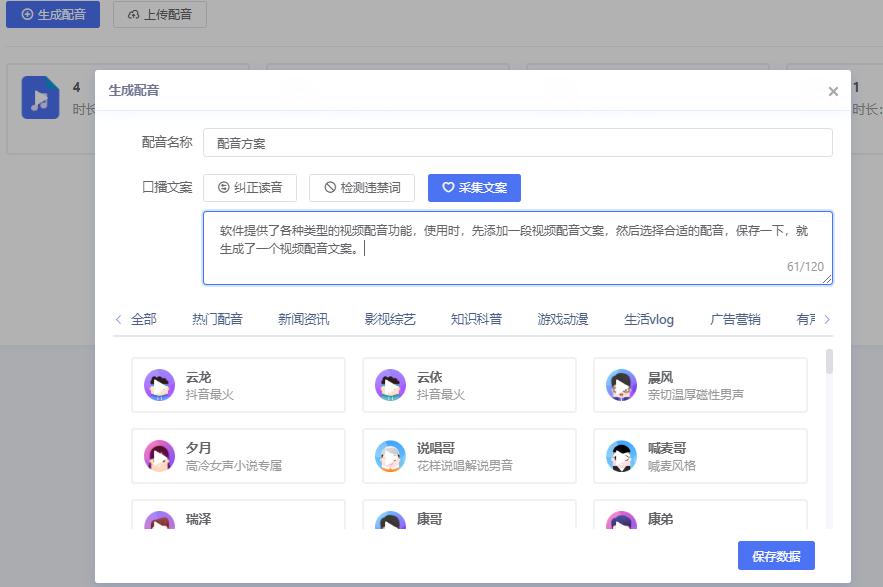The height and width of the screenshot is (587, 883).
Task: Select the 晨风 voice avatar icon
Action: tap(621, 384)
